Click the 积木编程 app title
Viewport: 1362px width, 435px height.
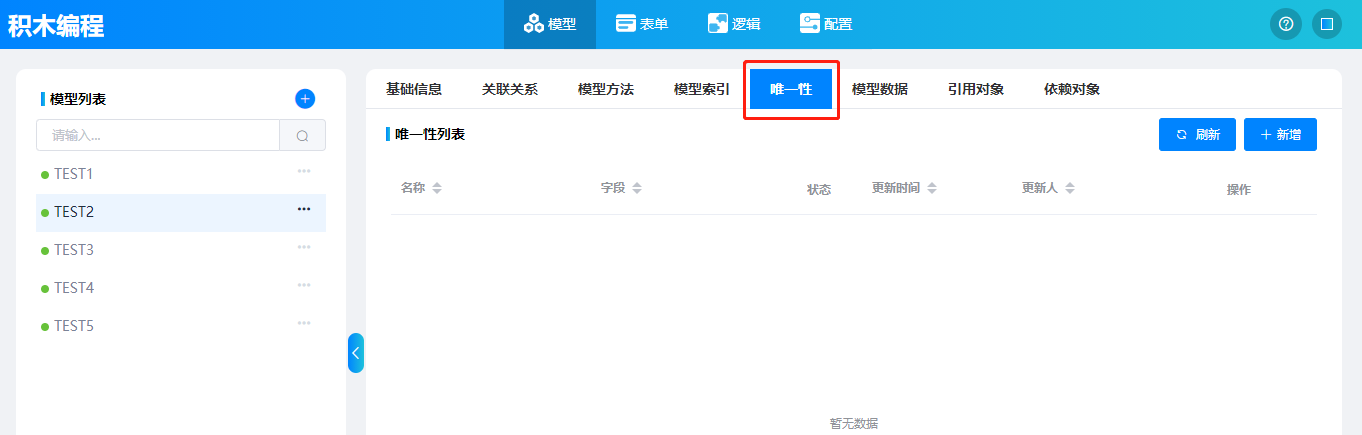coord(56,25)
